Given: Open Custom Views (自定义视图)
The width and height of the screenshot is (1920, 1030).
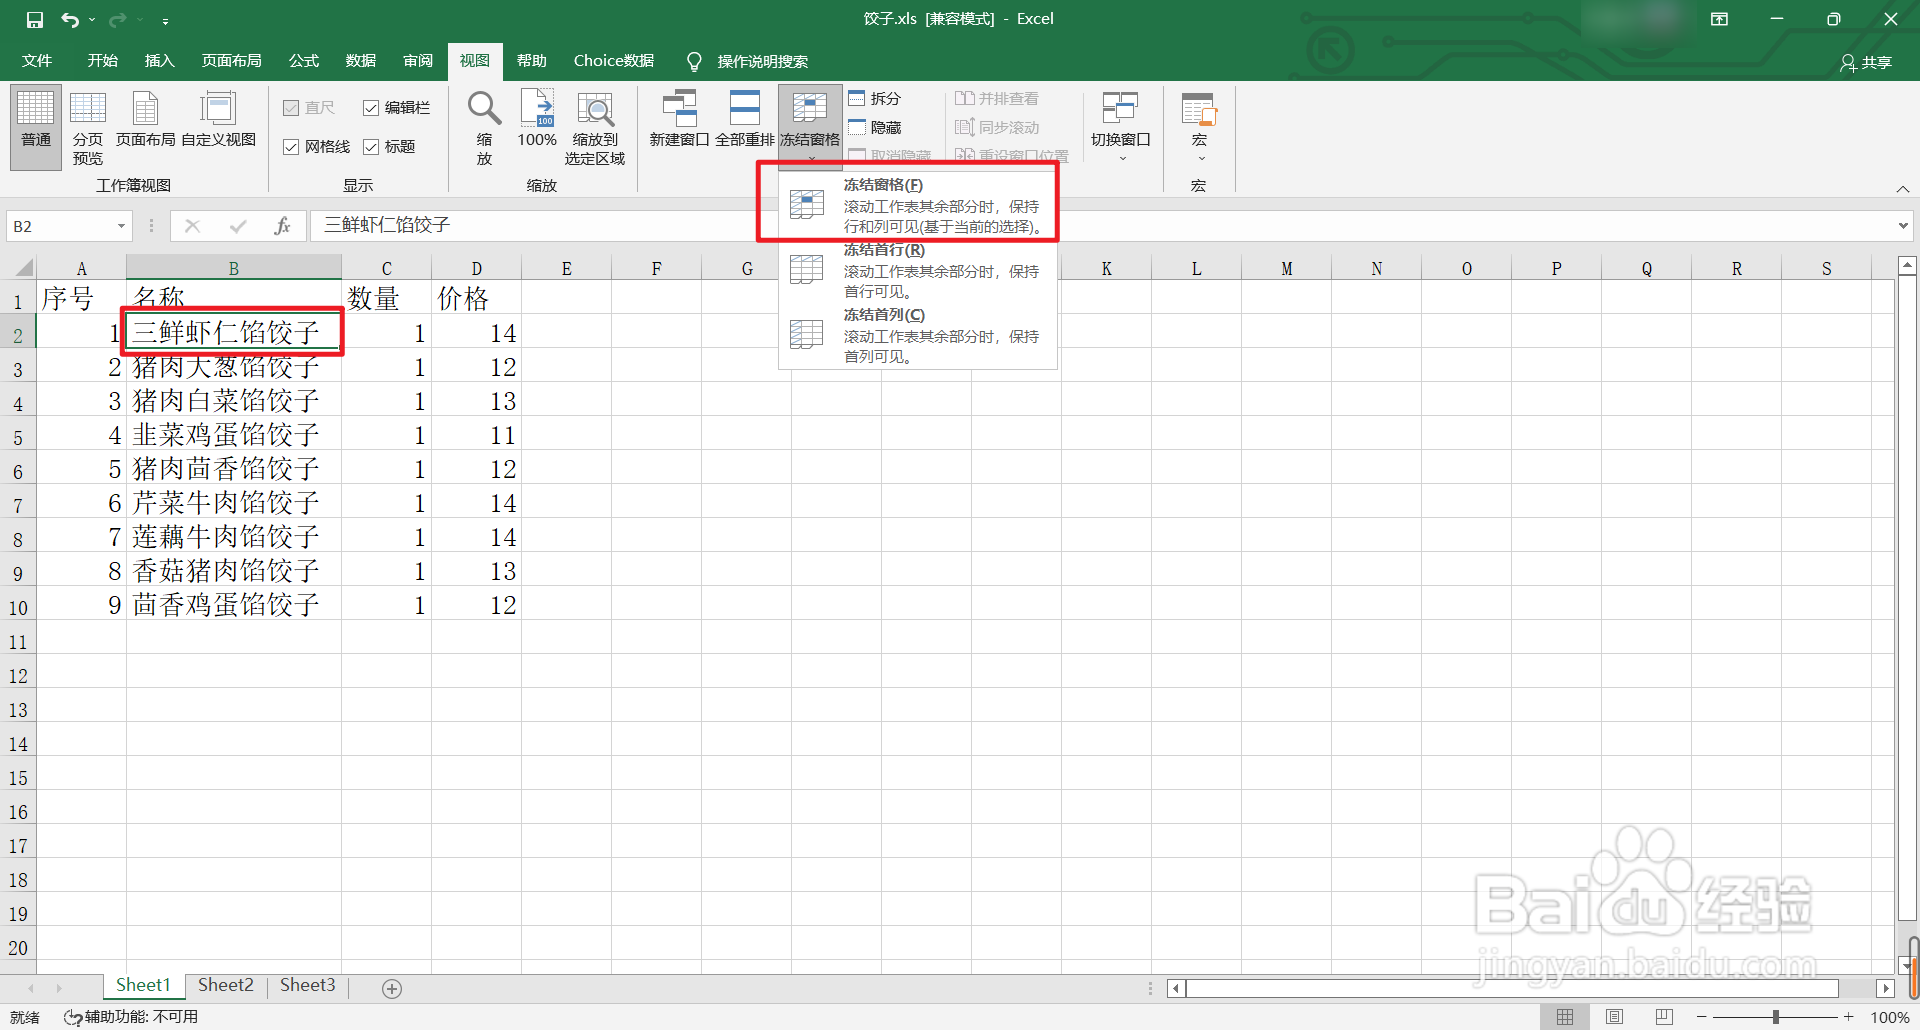Looking at the screenshot, I should pyautogui.click(x=218, y=120).
